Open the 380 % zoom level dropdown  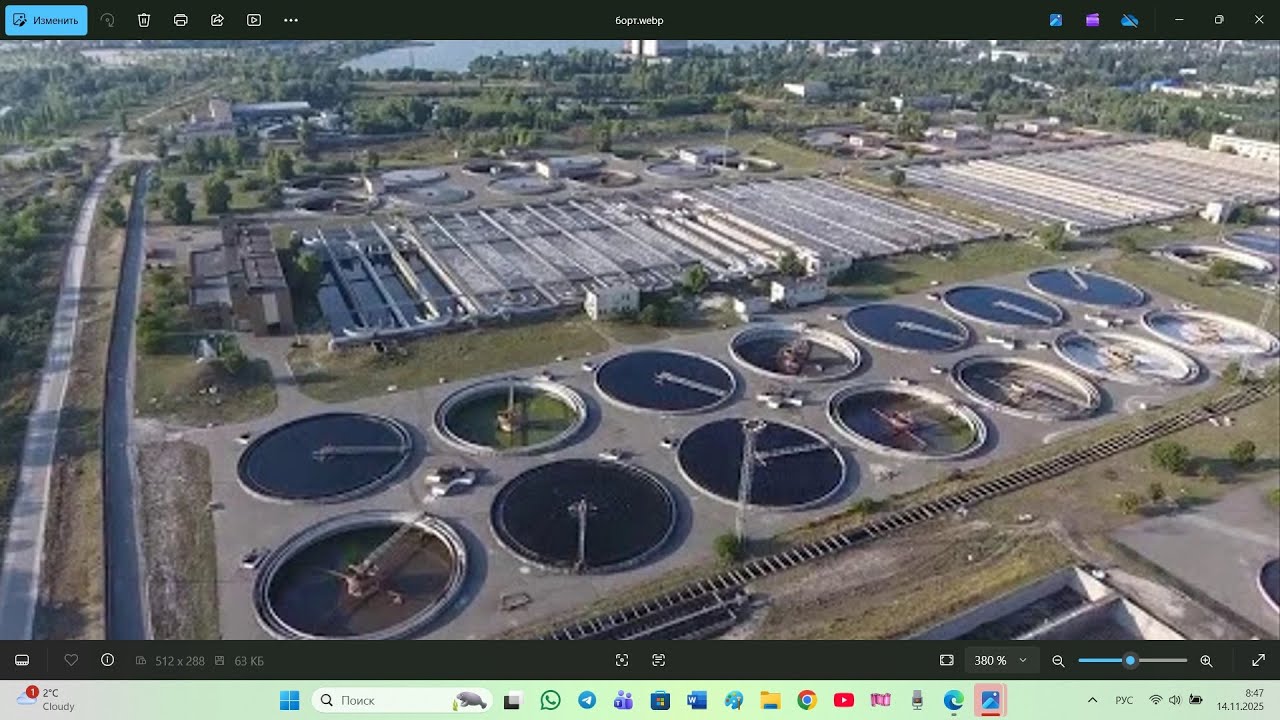[x=1001, y=660]
